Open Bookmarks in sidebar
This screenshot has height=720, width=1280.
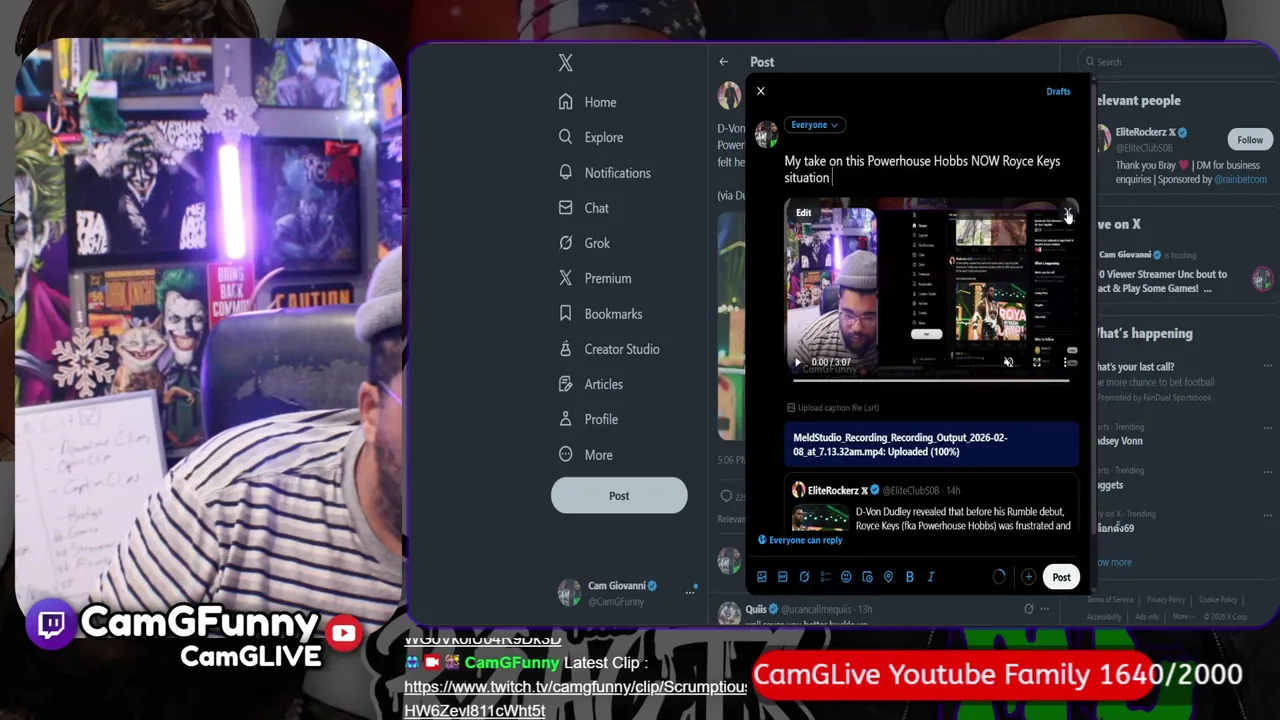point(600,314)
